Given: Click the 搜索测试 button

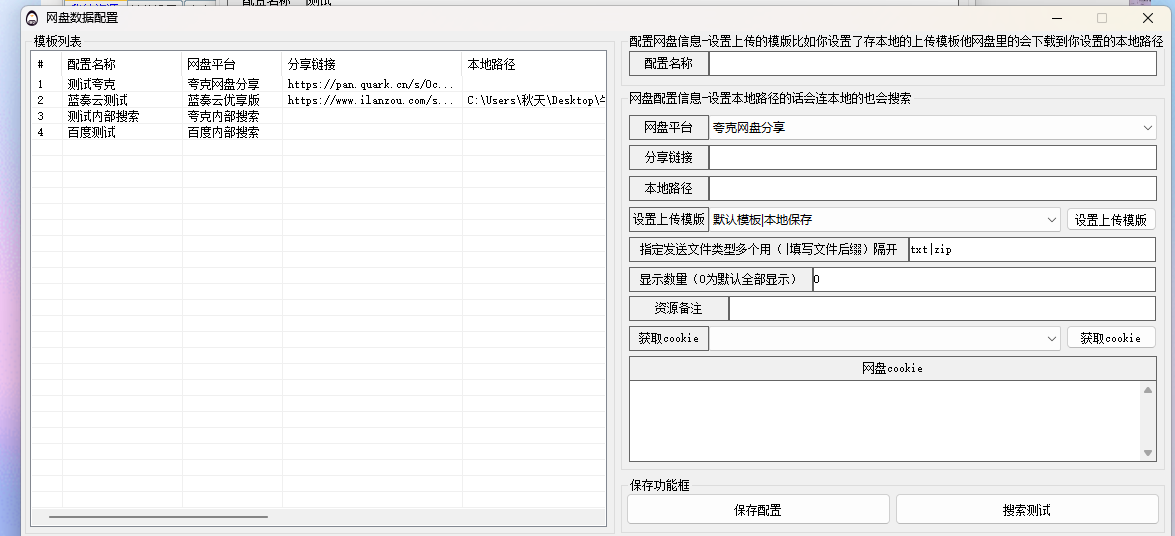Looking at the screenshot, I should point(1026,510).
